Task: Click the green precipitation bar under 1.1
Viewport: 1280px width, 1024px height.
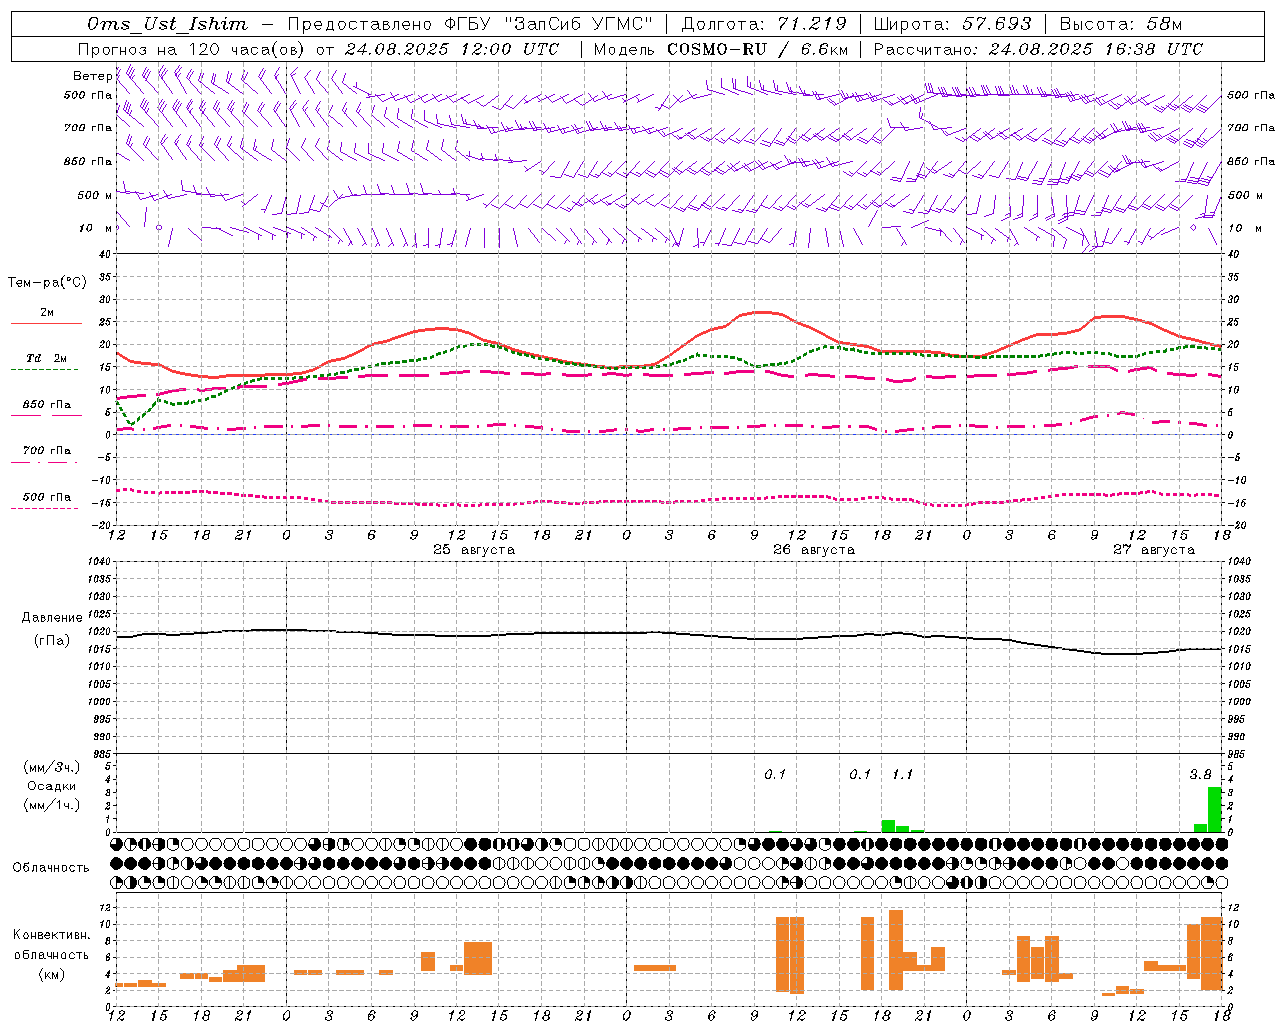Action: pos(888,826)
